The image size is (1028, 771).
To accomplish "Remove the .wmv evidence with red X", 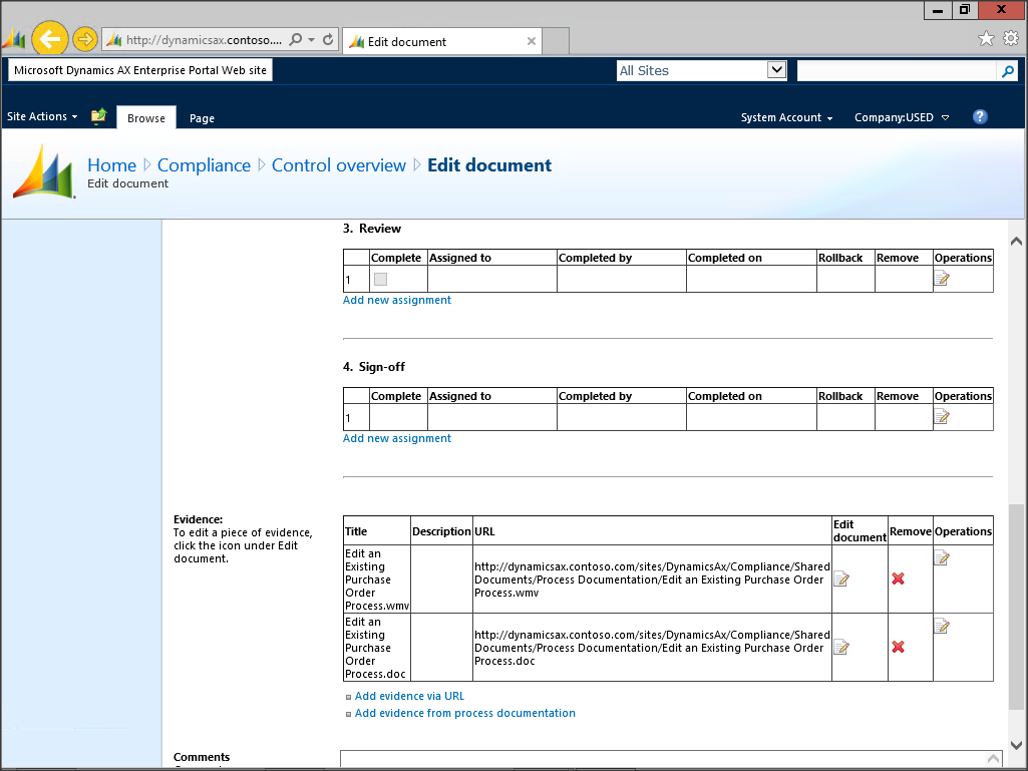I will click(x=898, y=579).
